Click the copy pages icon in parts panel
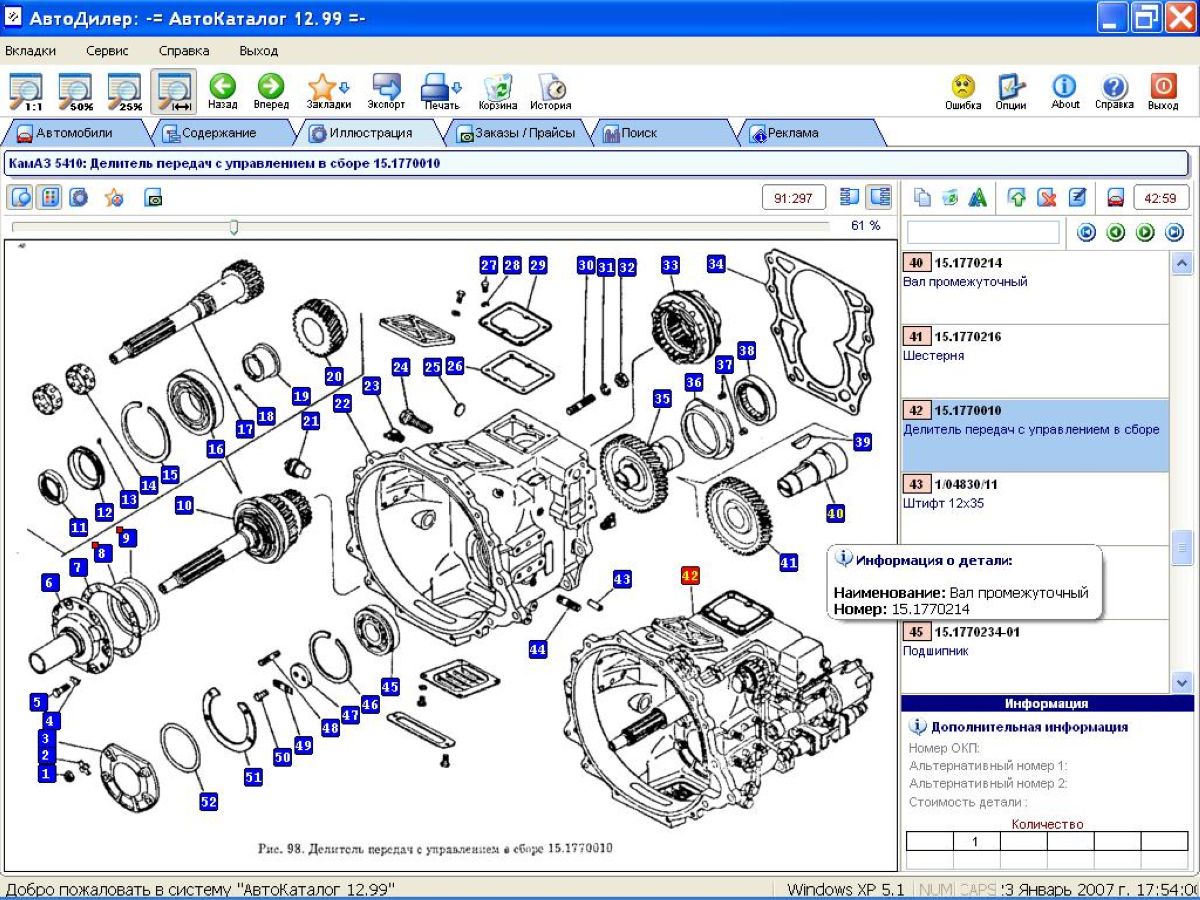 click(923, 197)
